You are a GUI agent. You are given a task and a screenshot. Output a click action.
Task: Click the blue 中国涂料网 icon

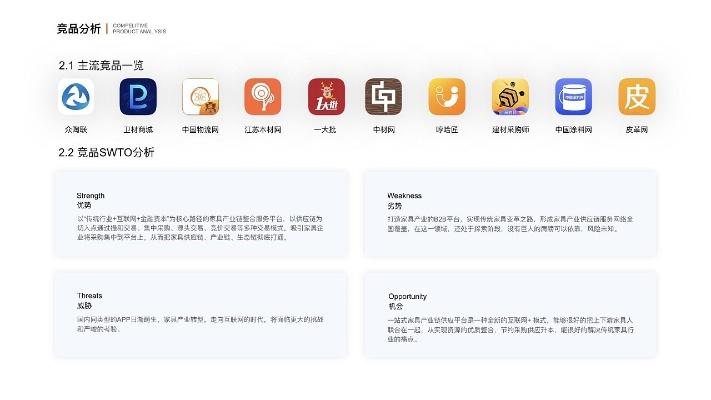click(573, 97)
